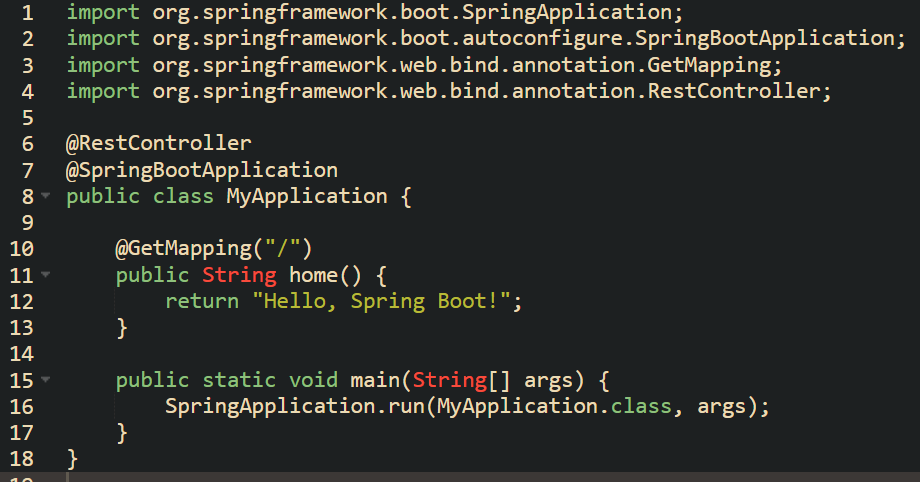Click line number 5 in the gutter
Screen dimensions: 920x482
[28, 117]
